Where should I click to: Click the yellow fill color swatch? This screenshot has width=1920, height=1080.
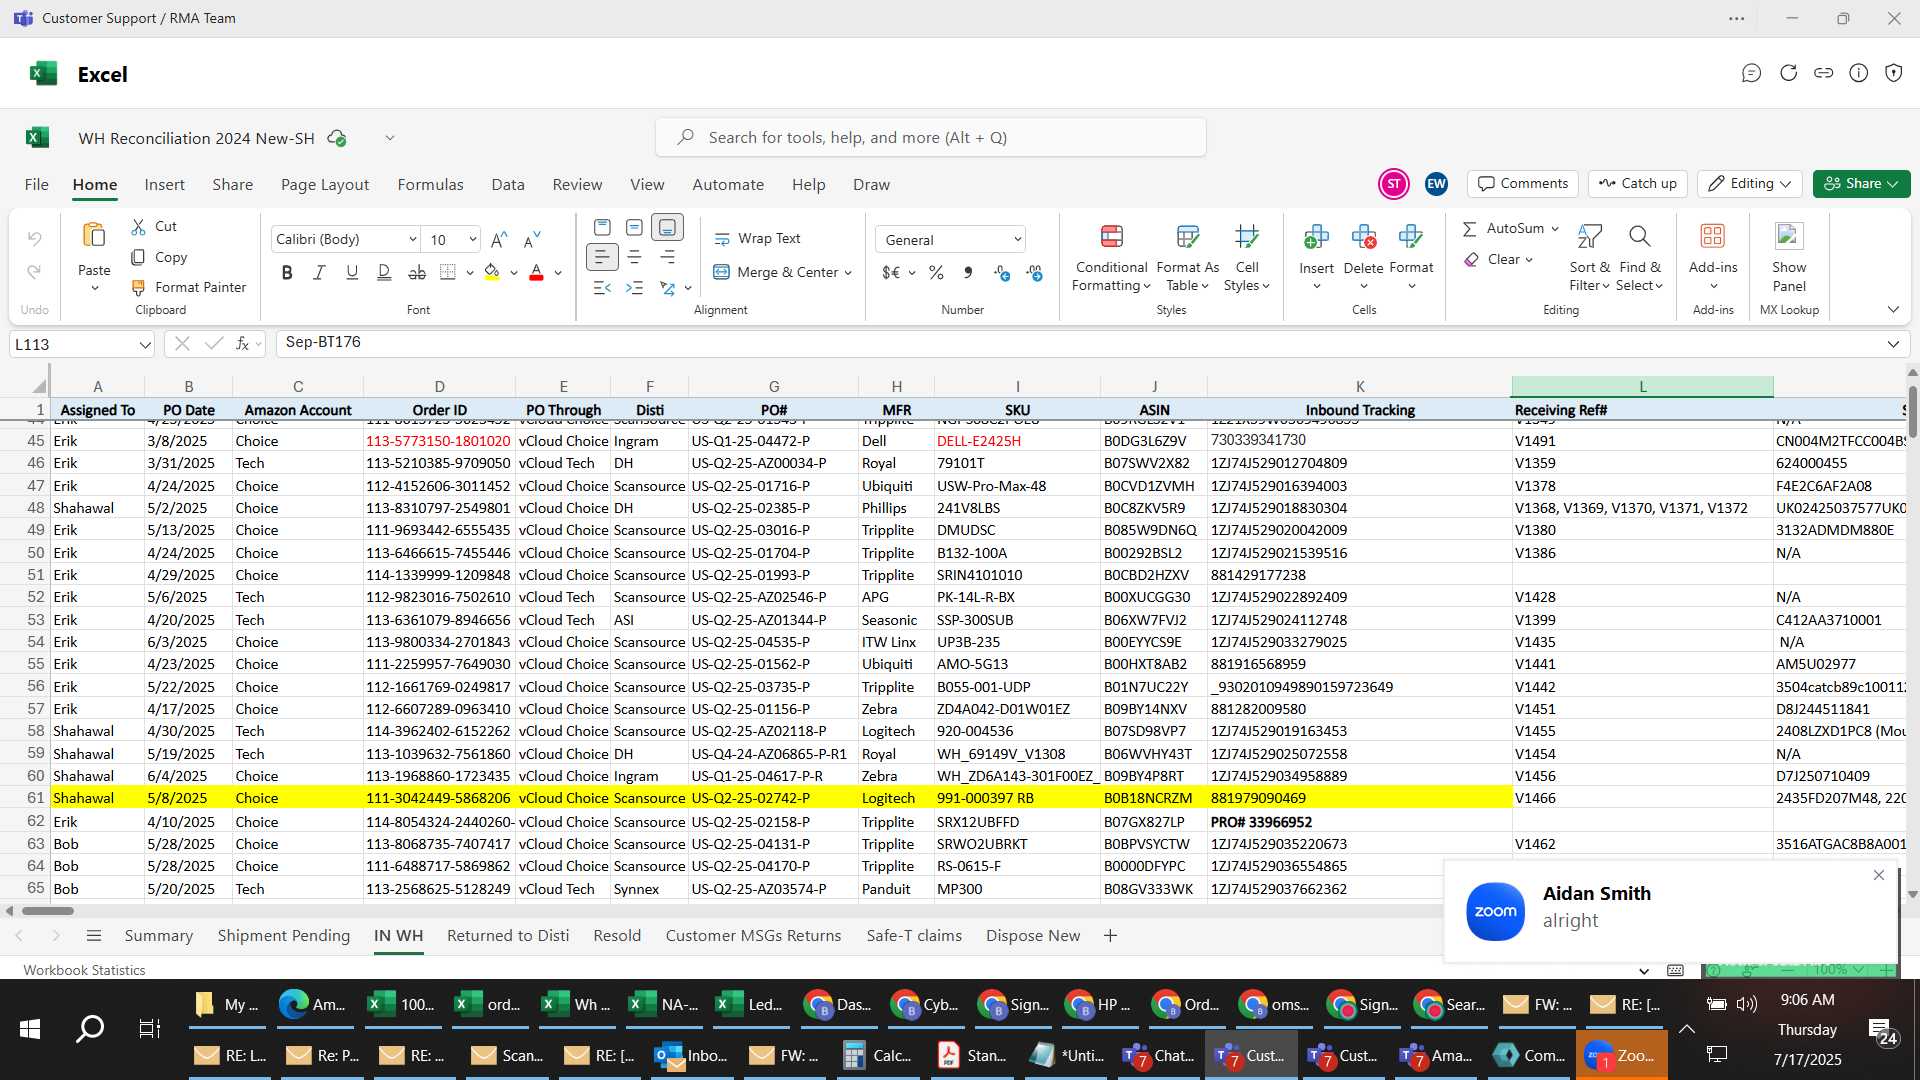tap(492, 272)
